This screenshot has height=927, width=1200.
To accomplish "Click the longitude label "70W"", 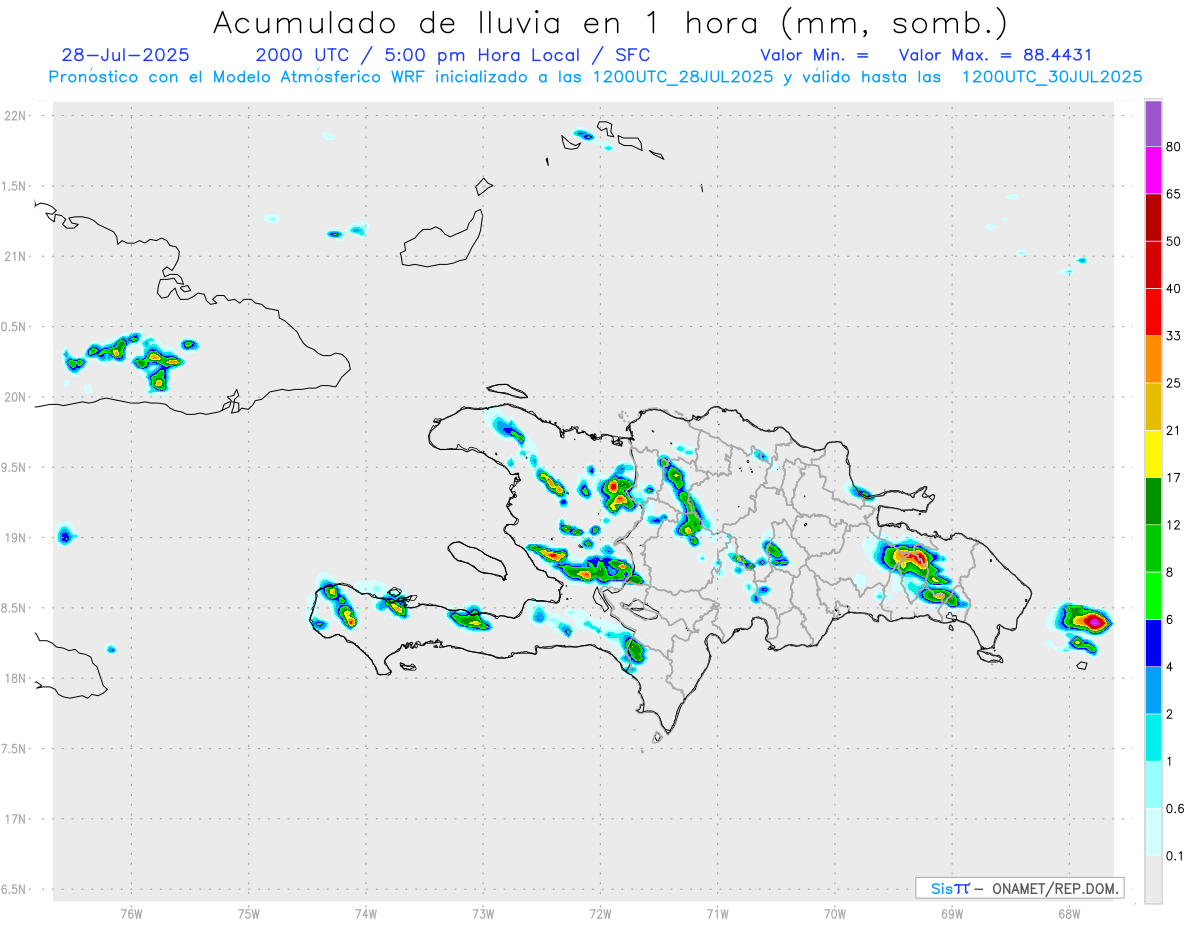I will (834, 914).
